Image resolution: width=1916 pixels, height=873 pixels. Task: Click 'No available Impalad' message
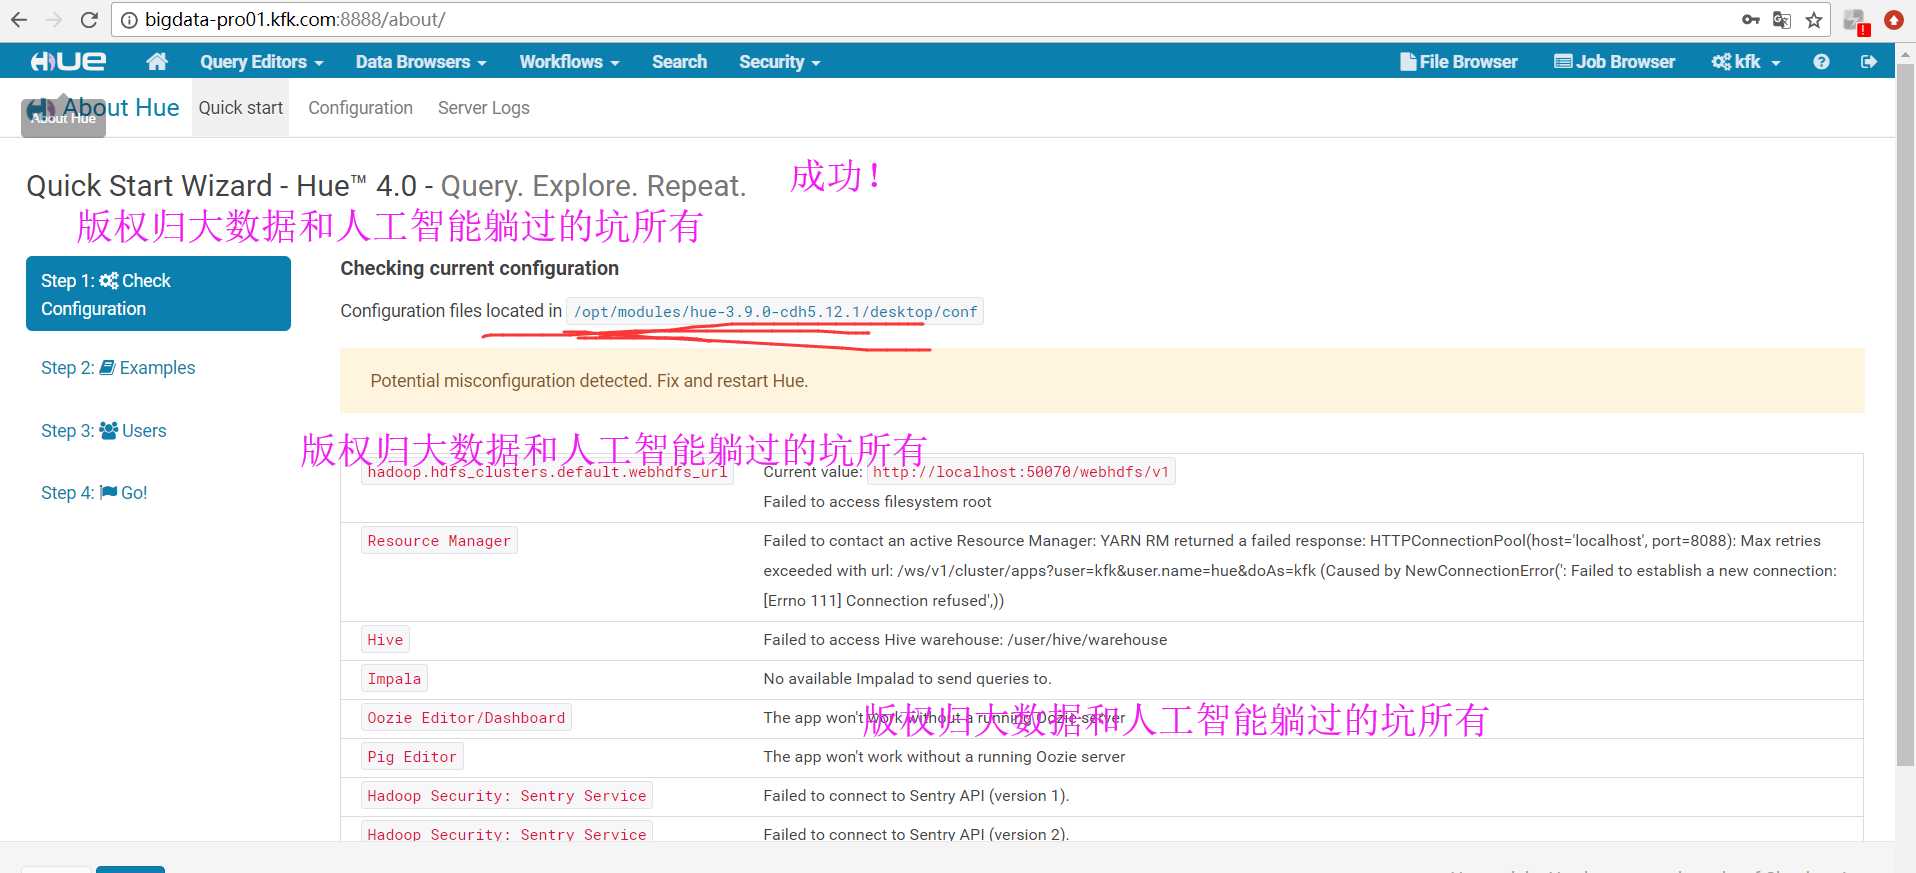tap(907, 679)
